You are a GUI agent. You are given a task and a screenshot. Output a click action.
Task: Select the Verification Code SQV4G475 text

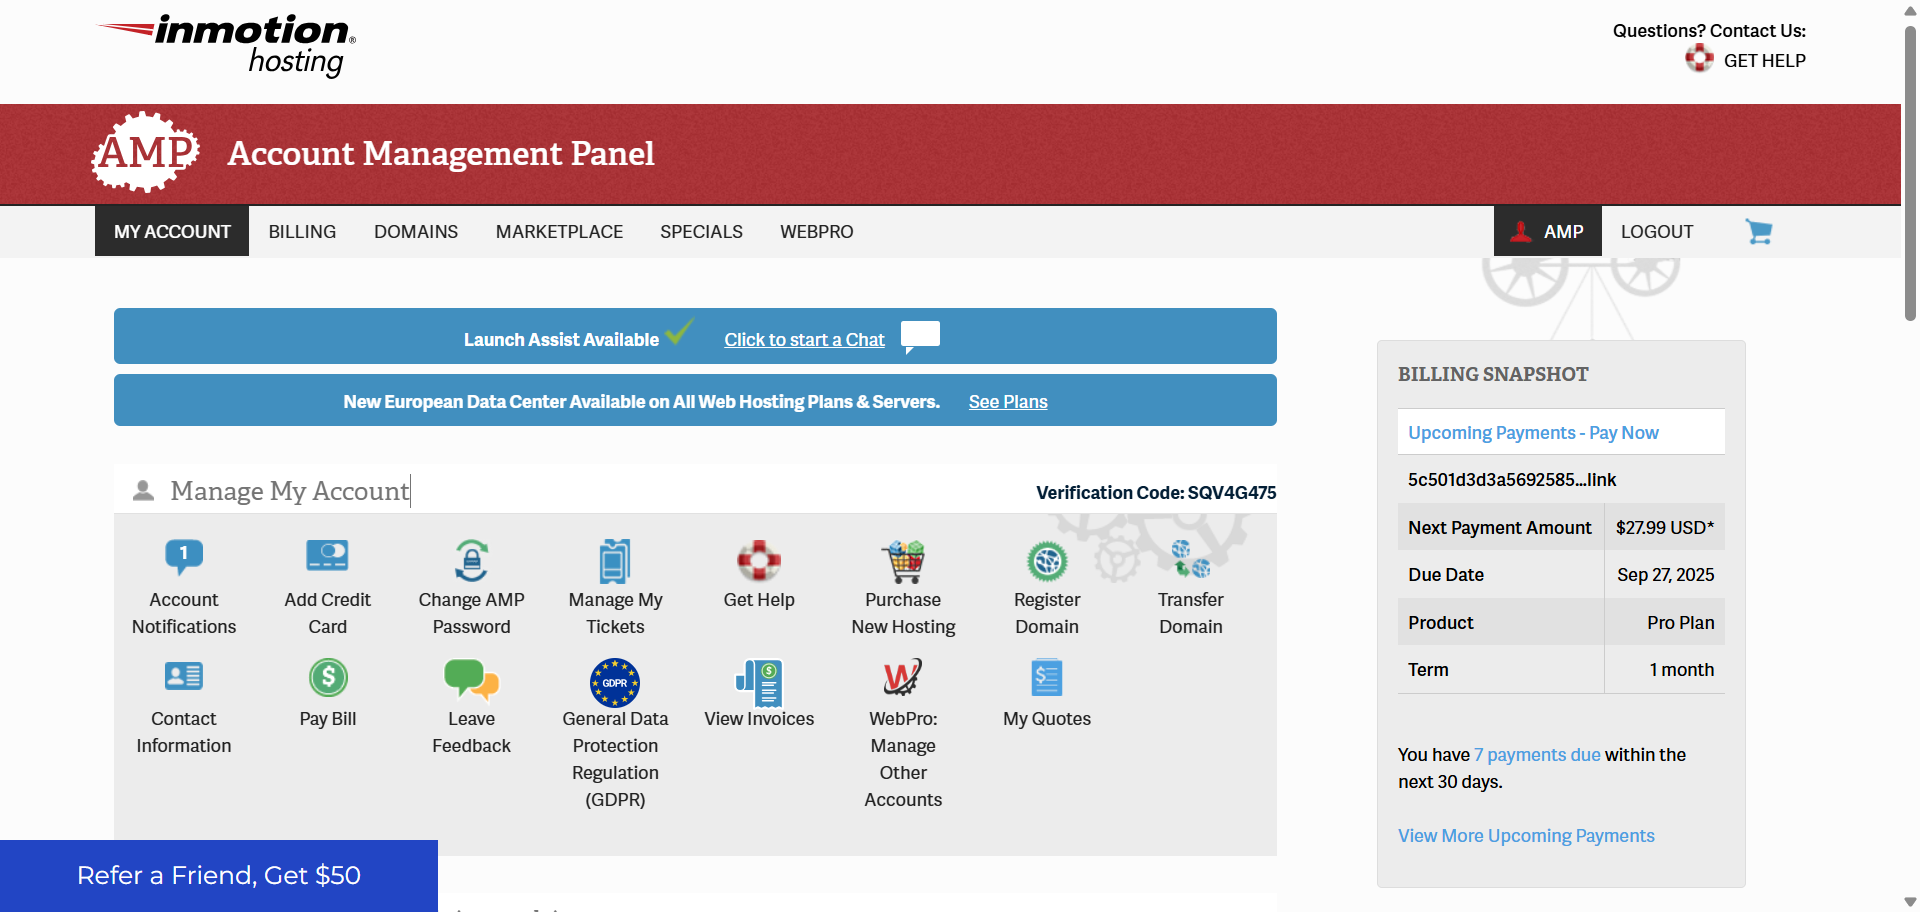tap(1156, 493)
